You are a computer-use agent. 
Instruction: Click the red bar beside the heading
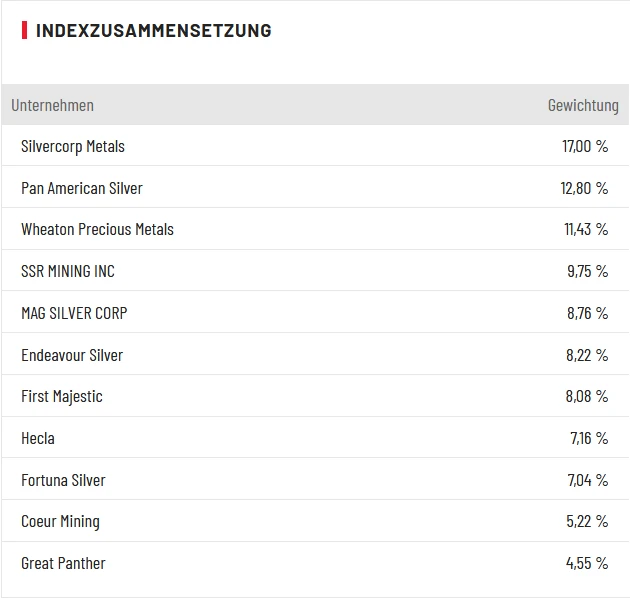[x=24, y=30]
